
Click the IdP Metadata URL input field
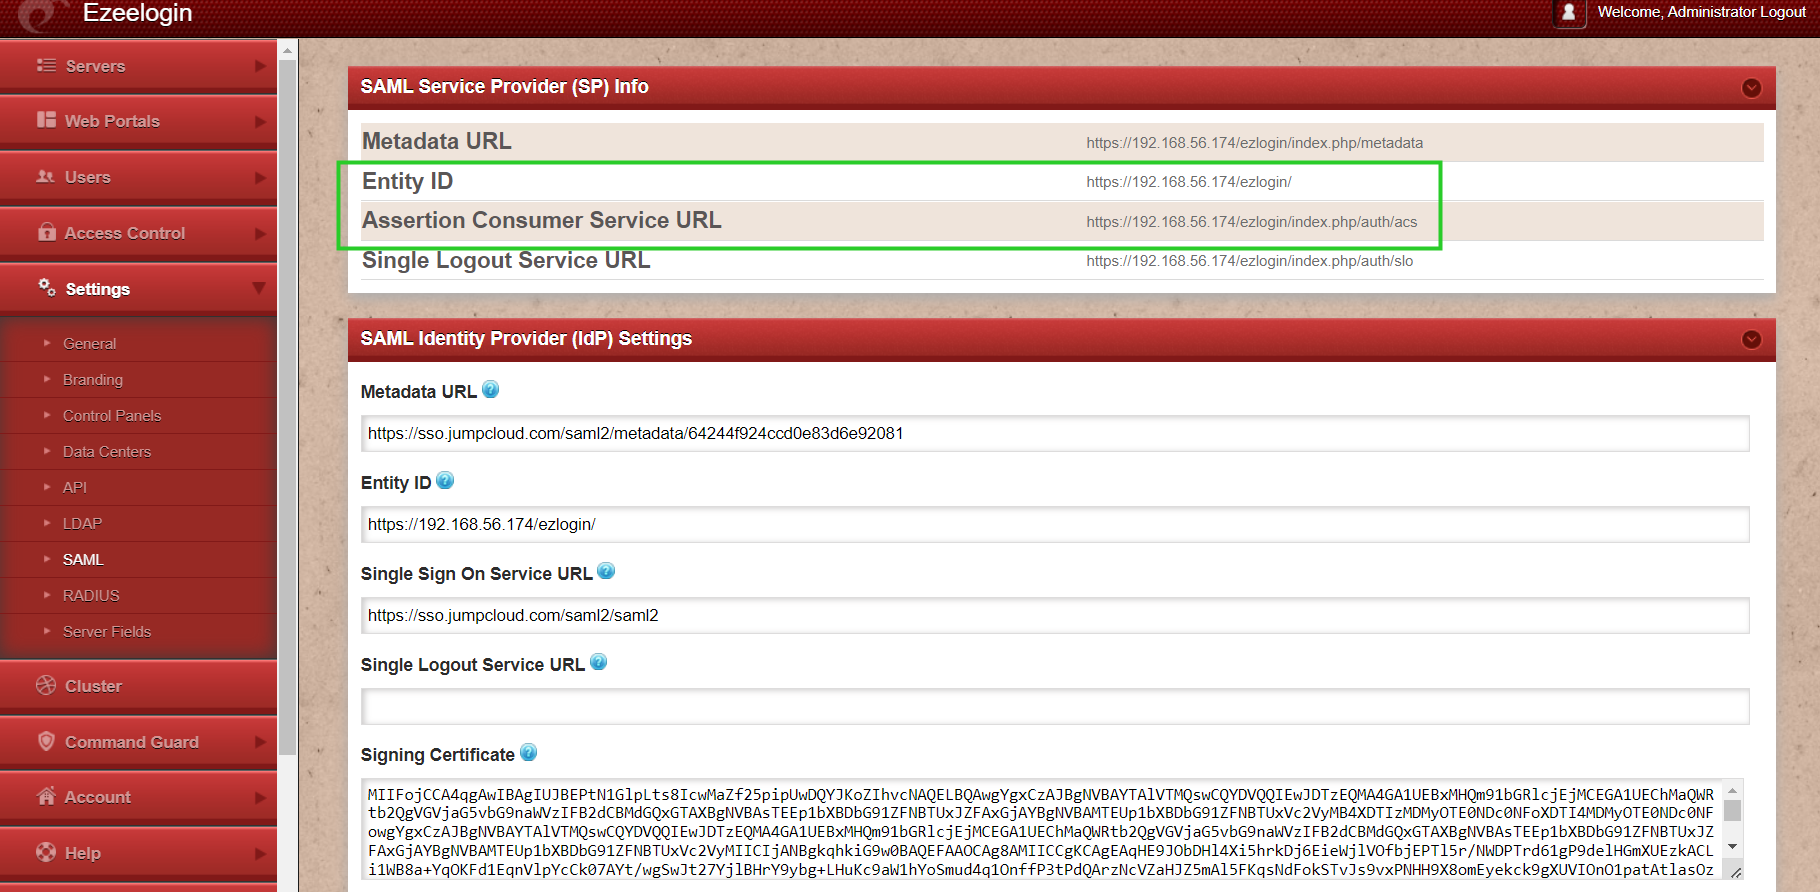click(1055, 433)
